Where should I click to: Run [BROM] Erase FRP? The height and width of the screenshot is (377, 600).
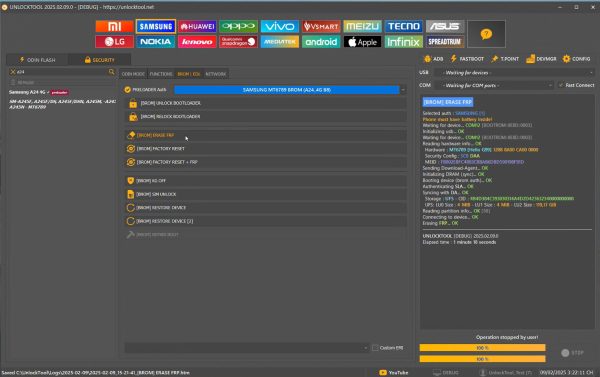266,135
